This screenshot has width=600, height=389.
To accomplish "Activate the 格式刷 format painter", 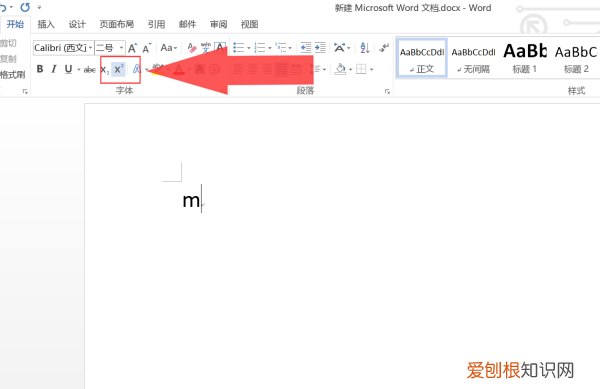I will pyautogui.click(x=13, y=75).
